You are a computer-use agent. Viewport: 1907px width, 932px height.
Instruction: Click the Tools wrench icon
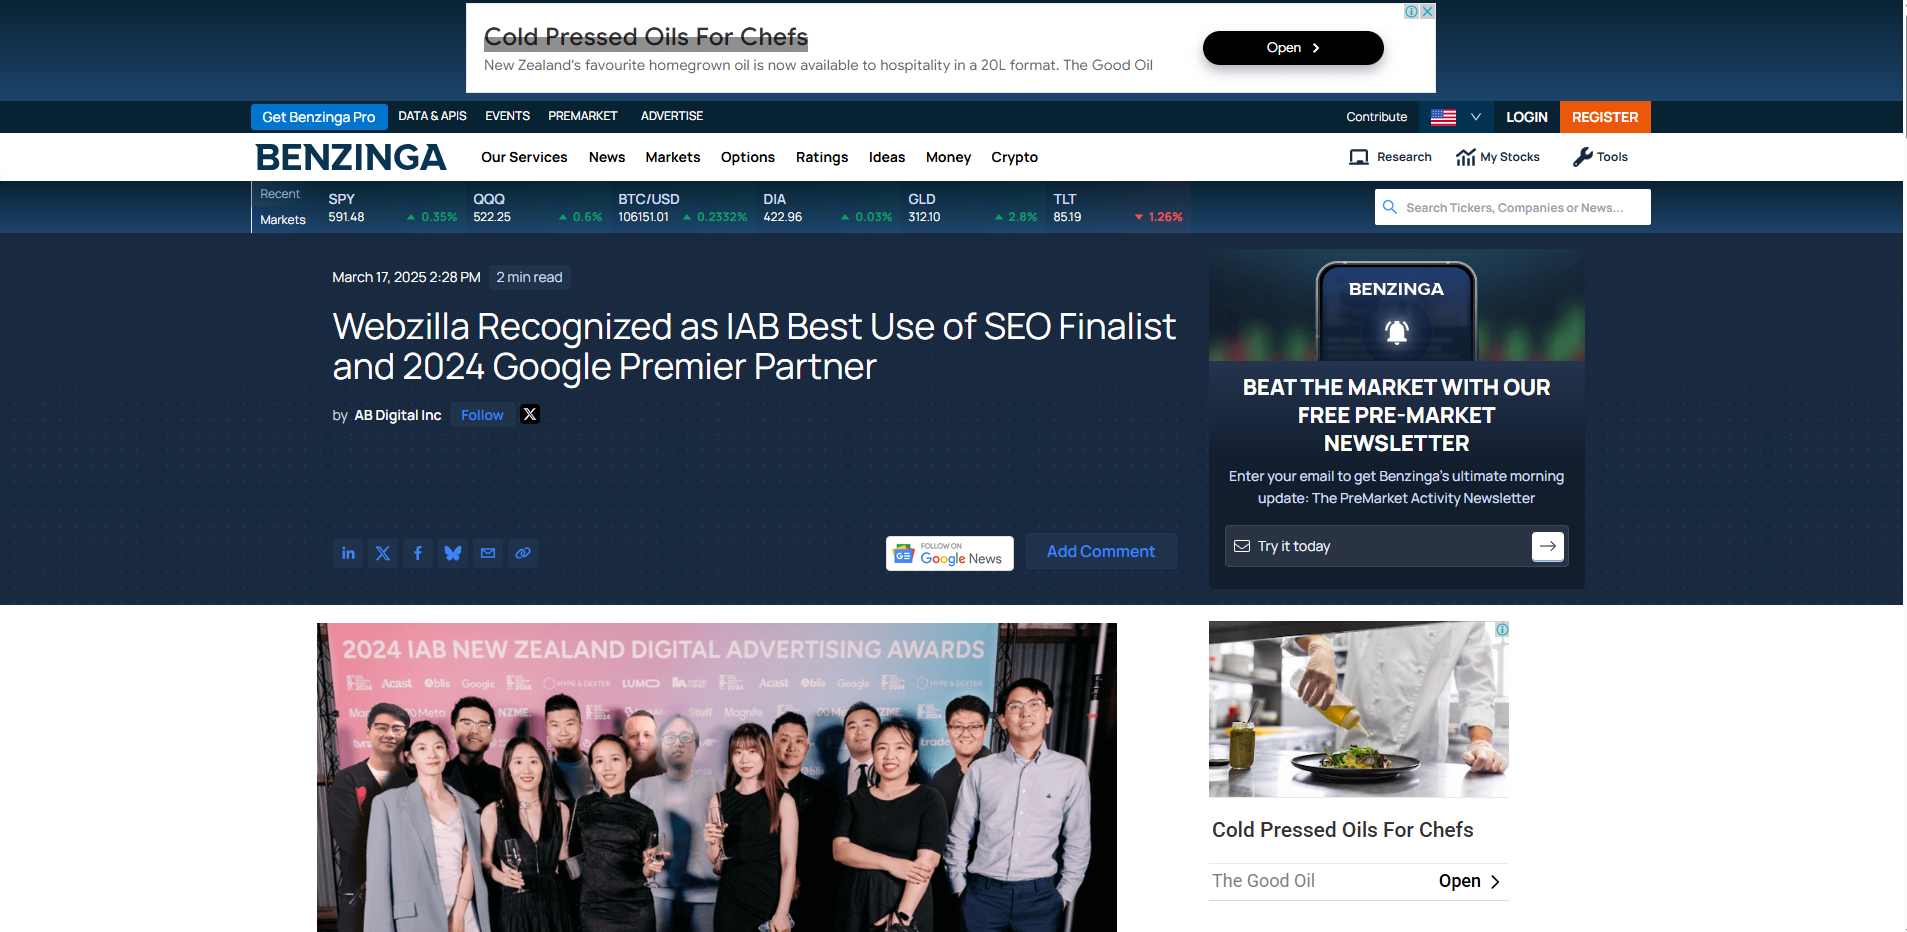(x=1582, y=157)
